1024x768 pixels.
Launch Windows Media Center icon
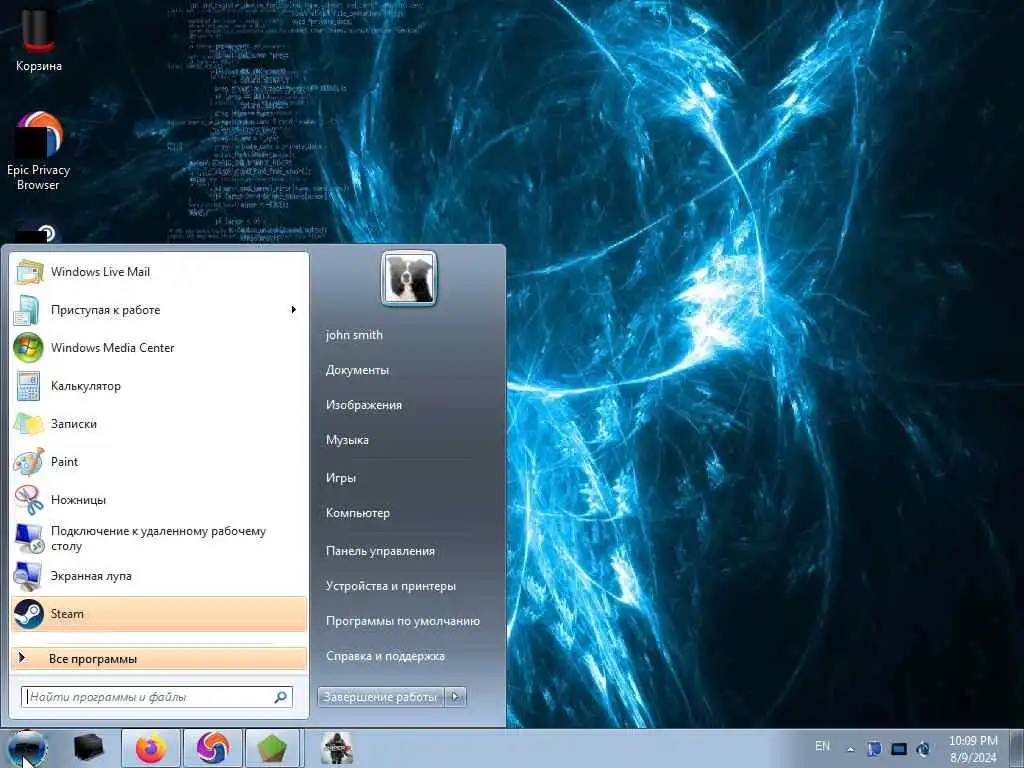29,348
